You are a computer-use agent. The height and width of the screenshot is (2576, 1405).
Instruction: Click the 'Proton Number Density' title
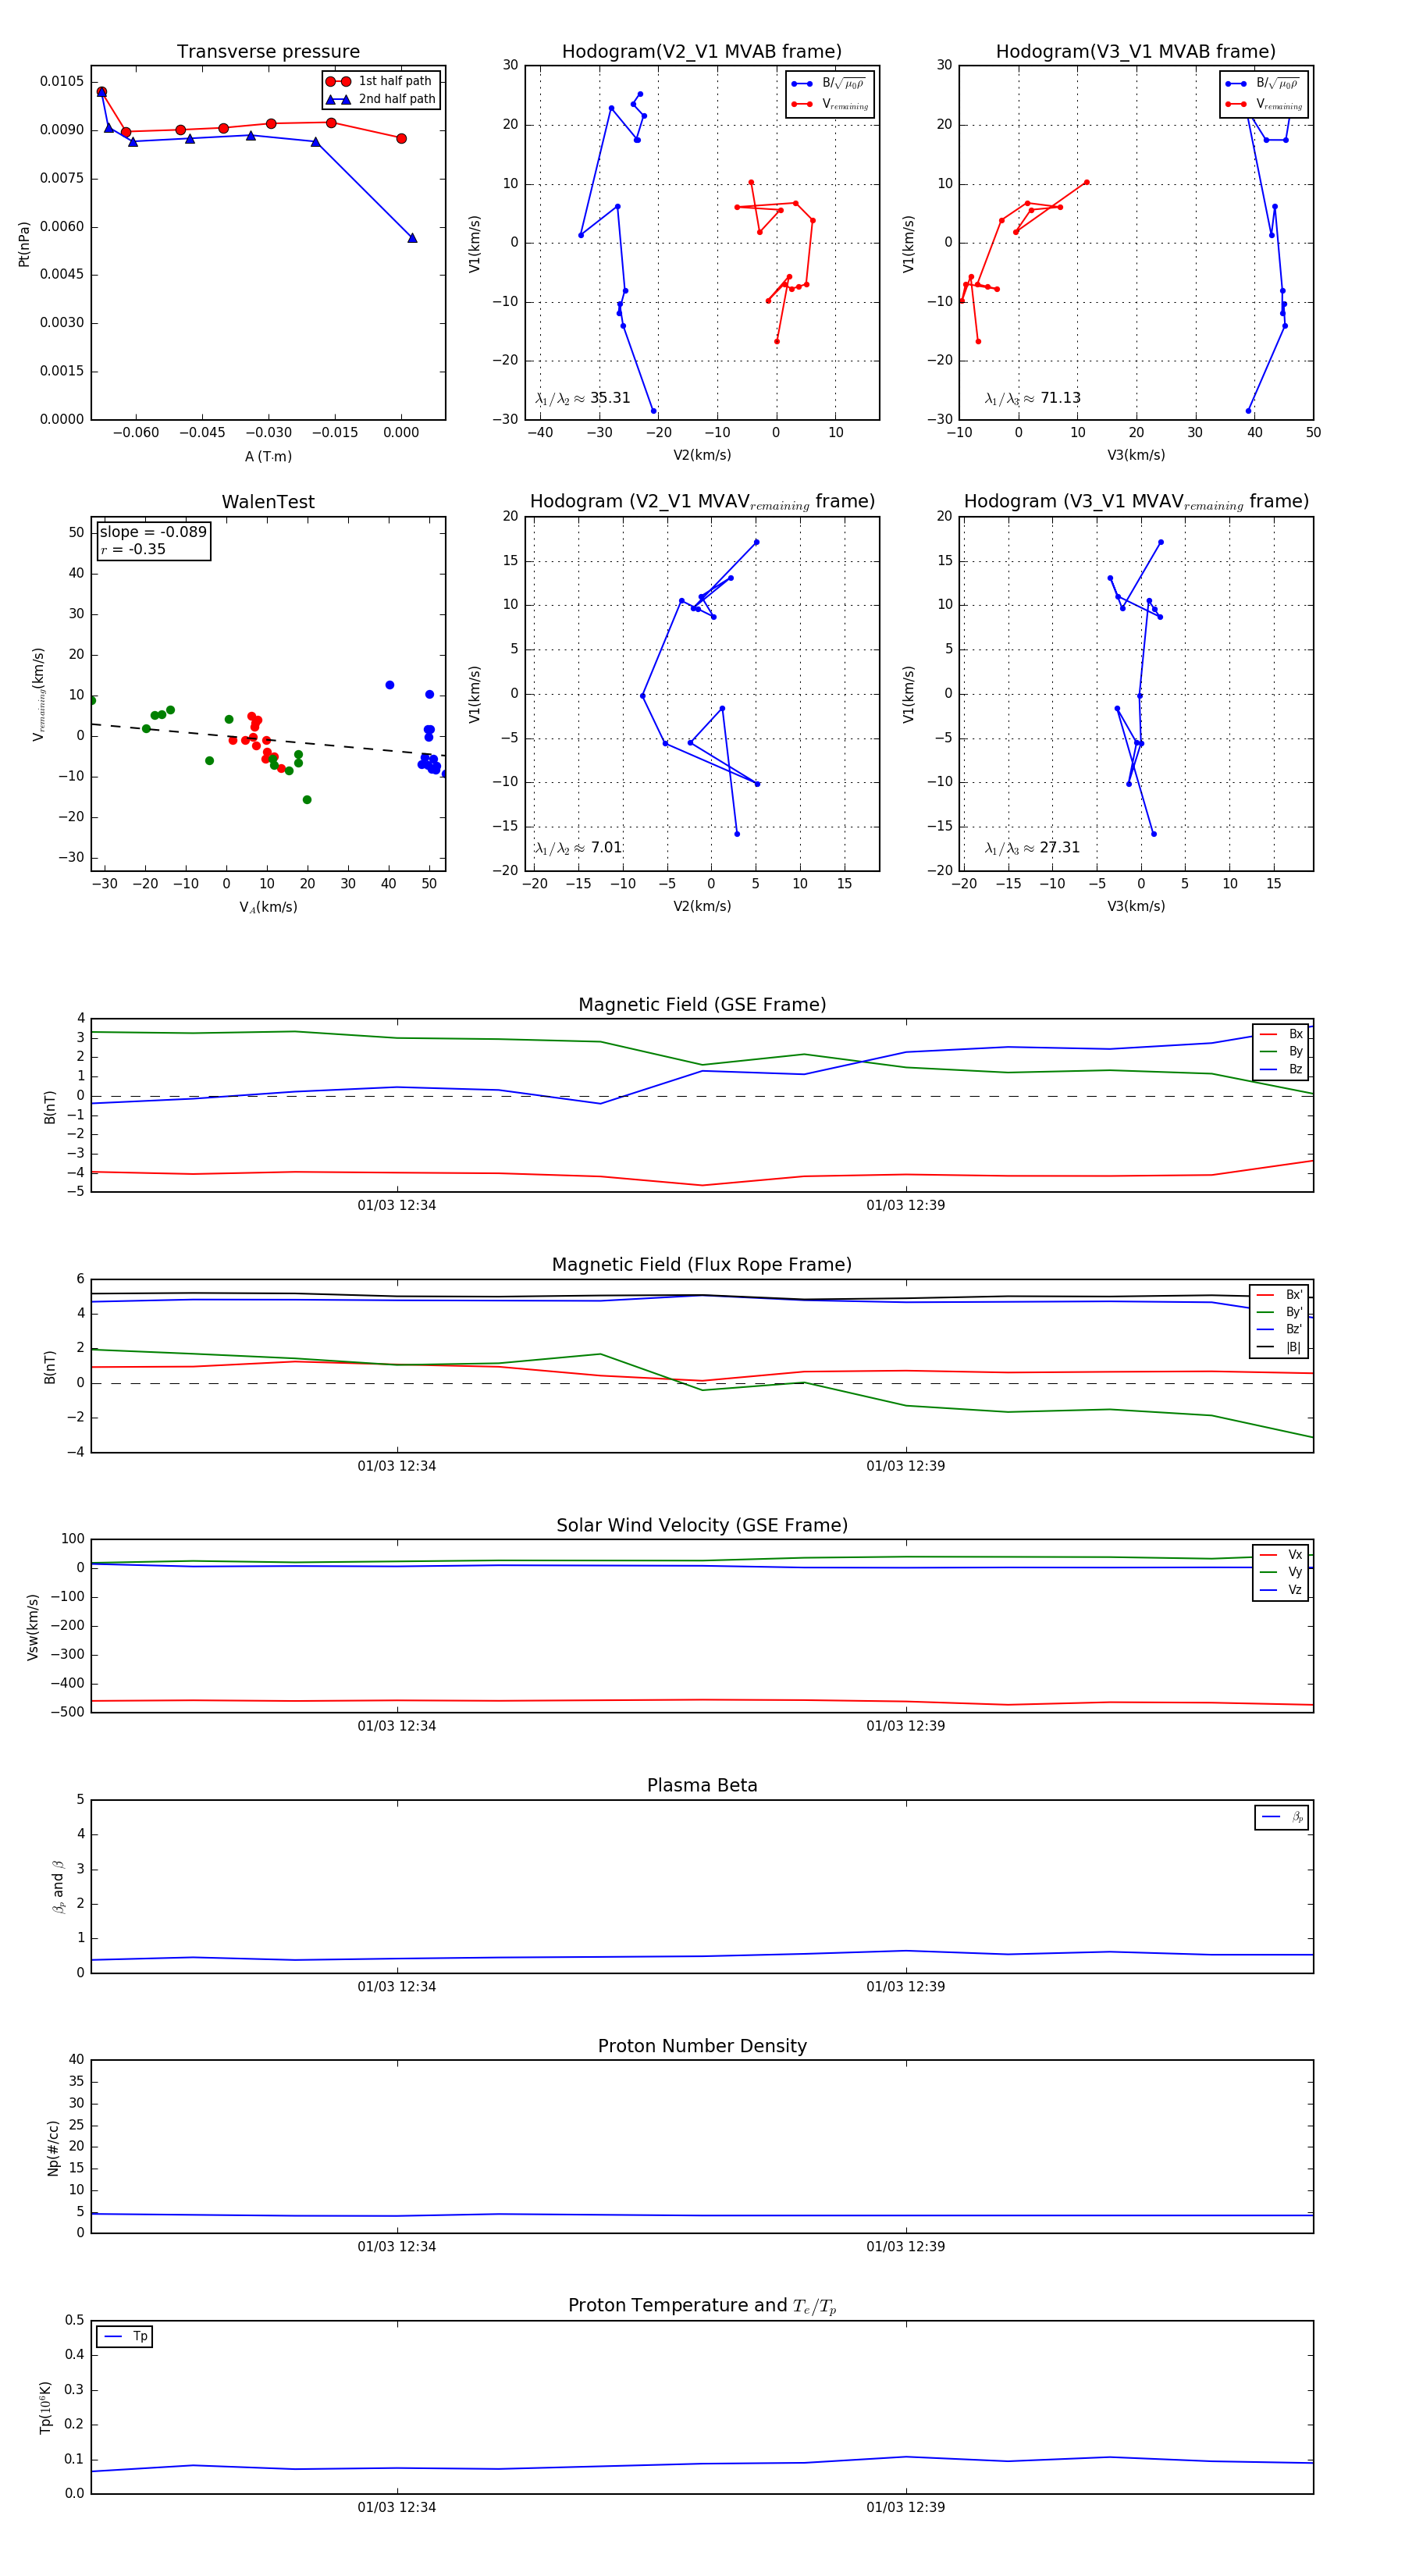tap(702, 2046)
